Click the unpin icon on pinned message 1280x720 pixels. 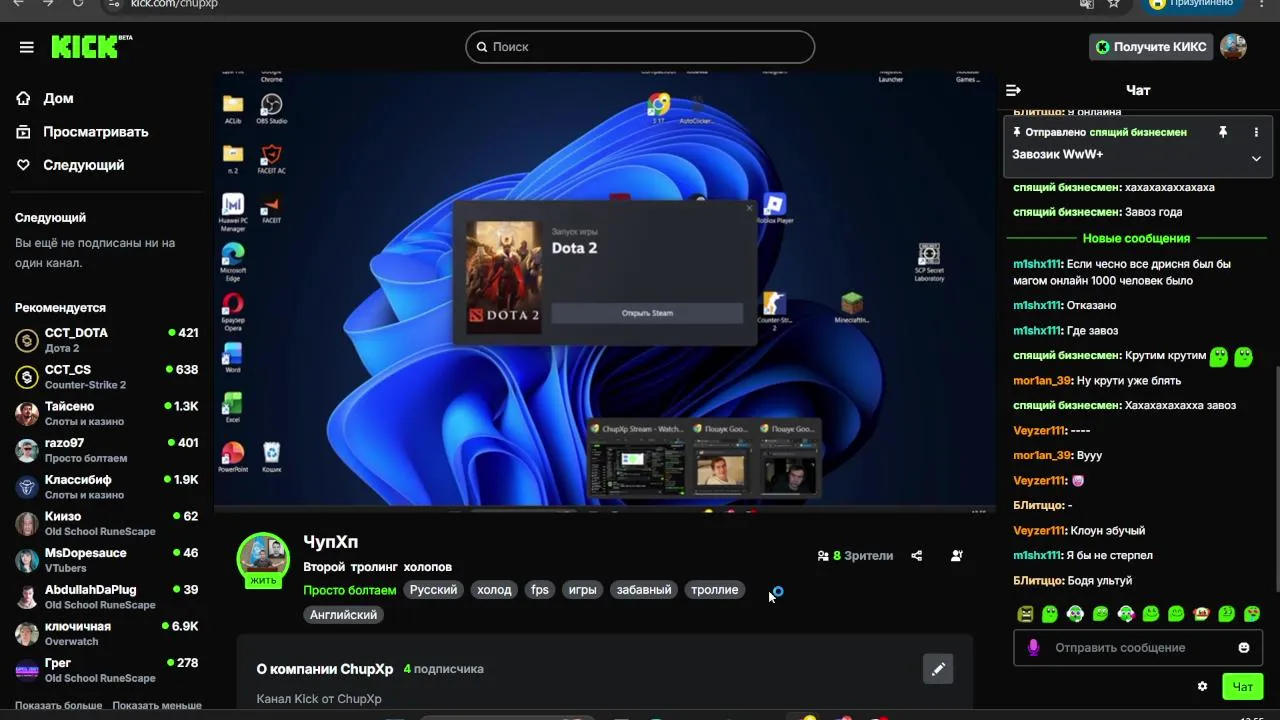(x=1222, y=132)
